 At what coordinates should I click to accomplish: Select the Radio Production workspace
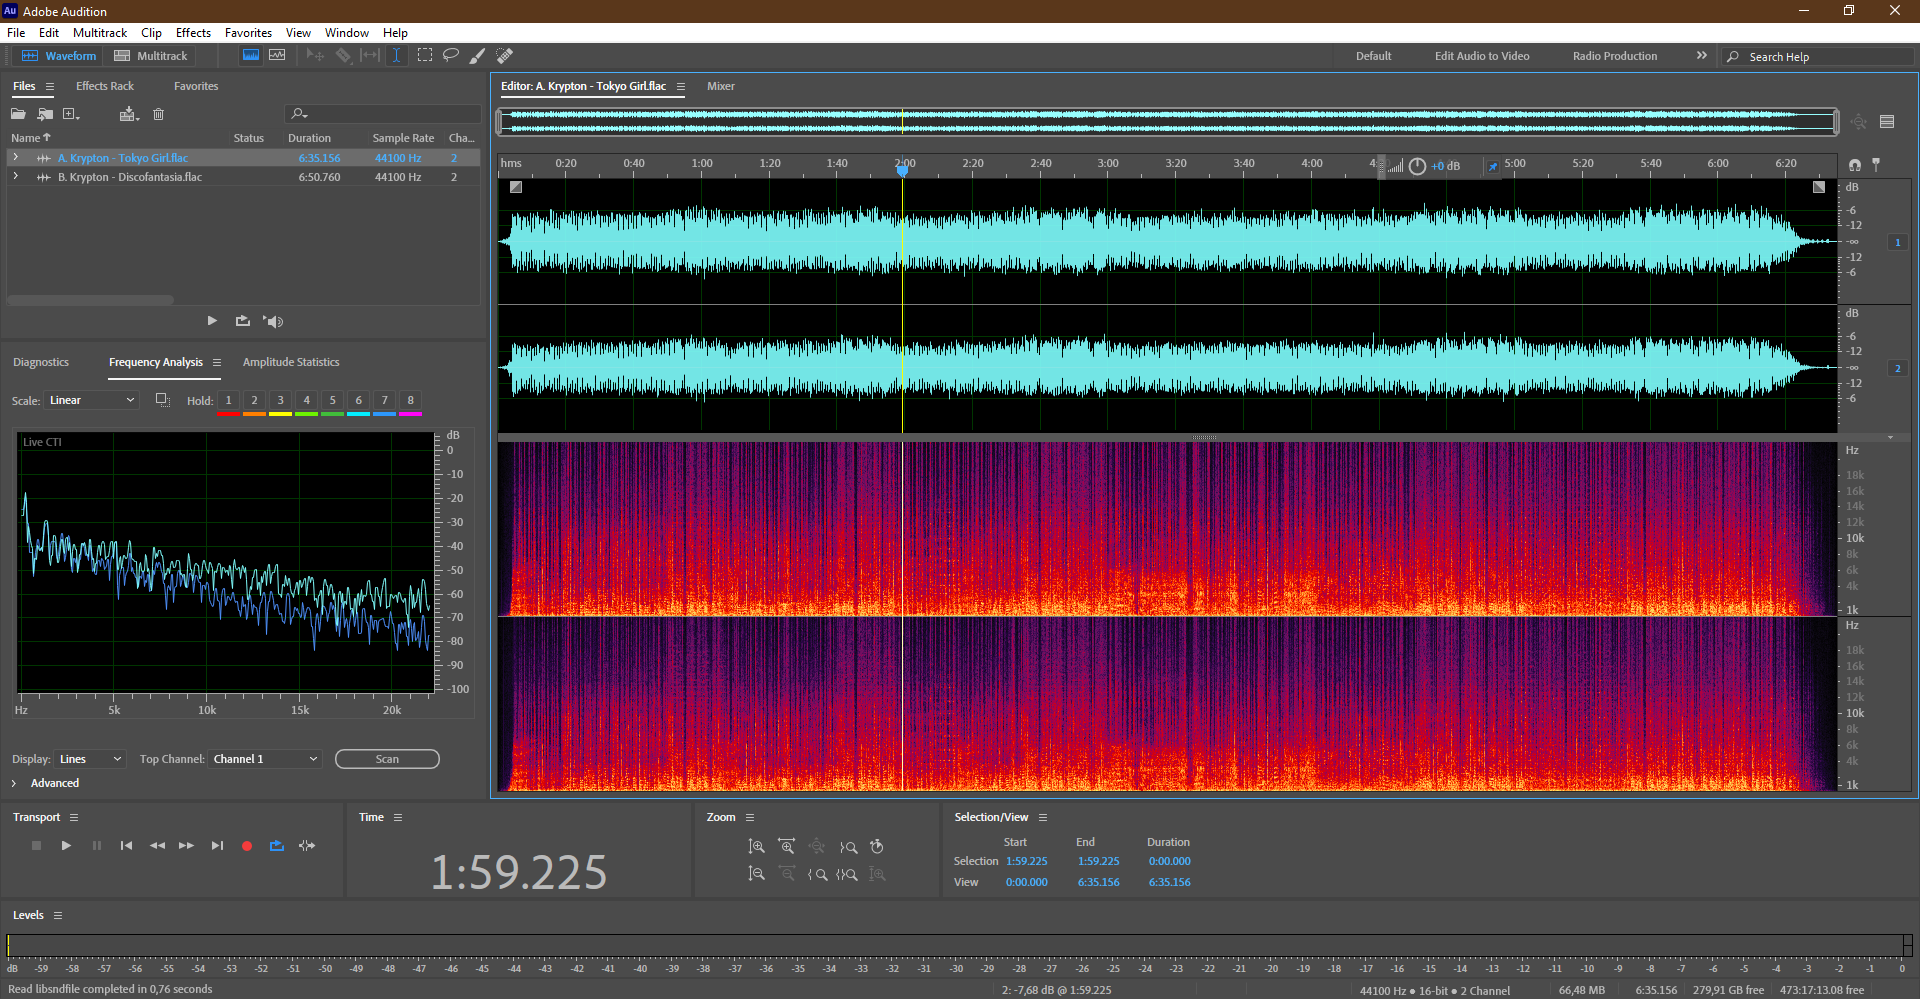(1614, 56)
